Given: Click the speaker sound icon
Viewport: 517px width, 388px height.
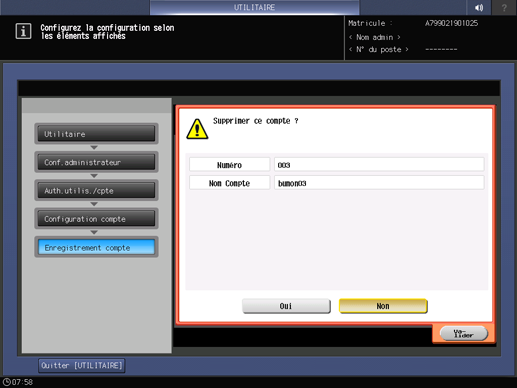Looking at the screenshot, I should (479, 7).
